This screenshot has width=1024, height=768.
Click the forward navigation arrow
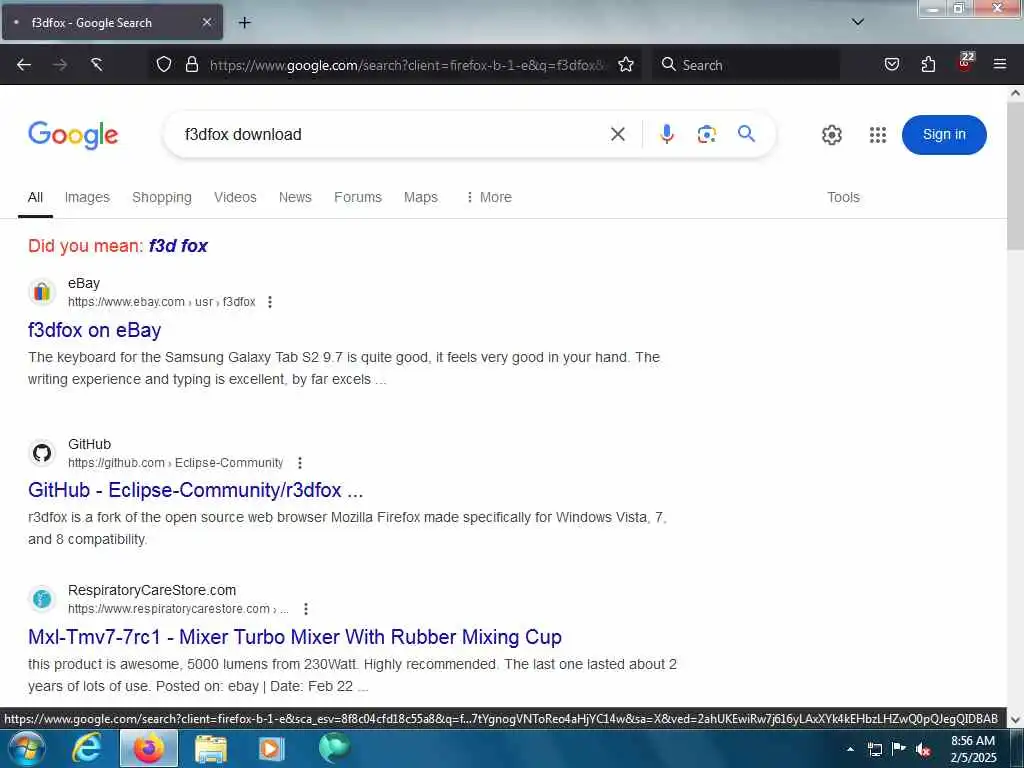click(x=60, y=65)
